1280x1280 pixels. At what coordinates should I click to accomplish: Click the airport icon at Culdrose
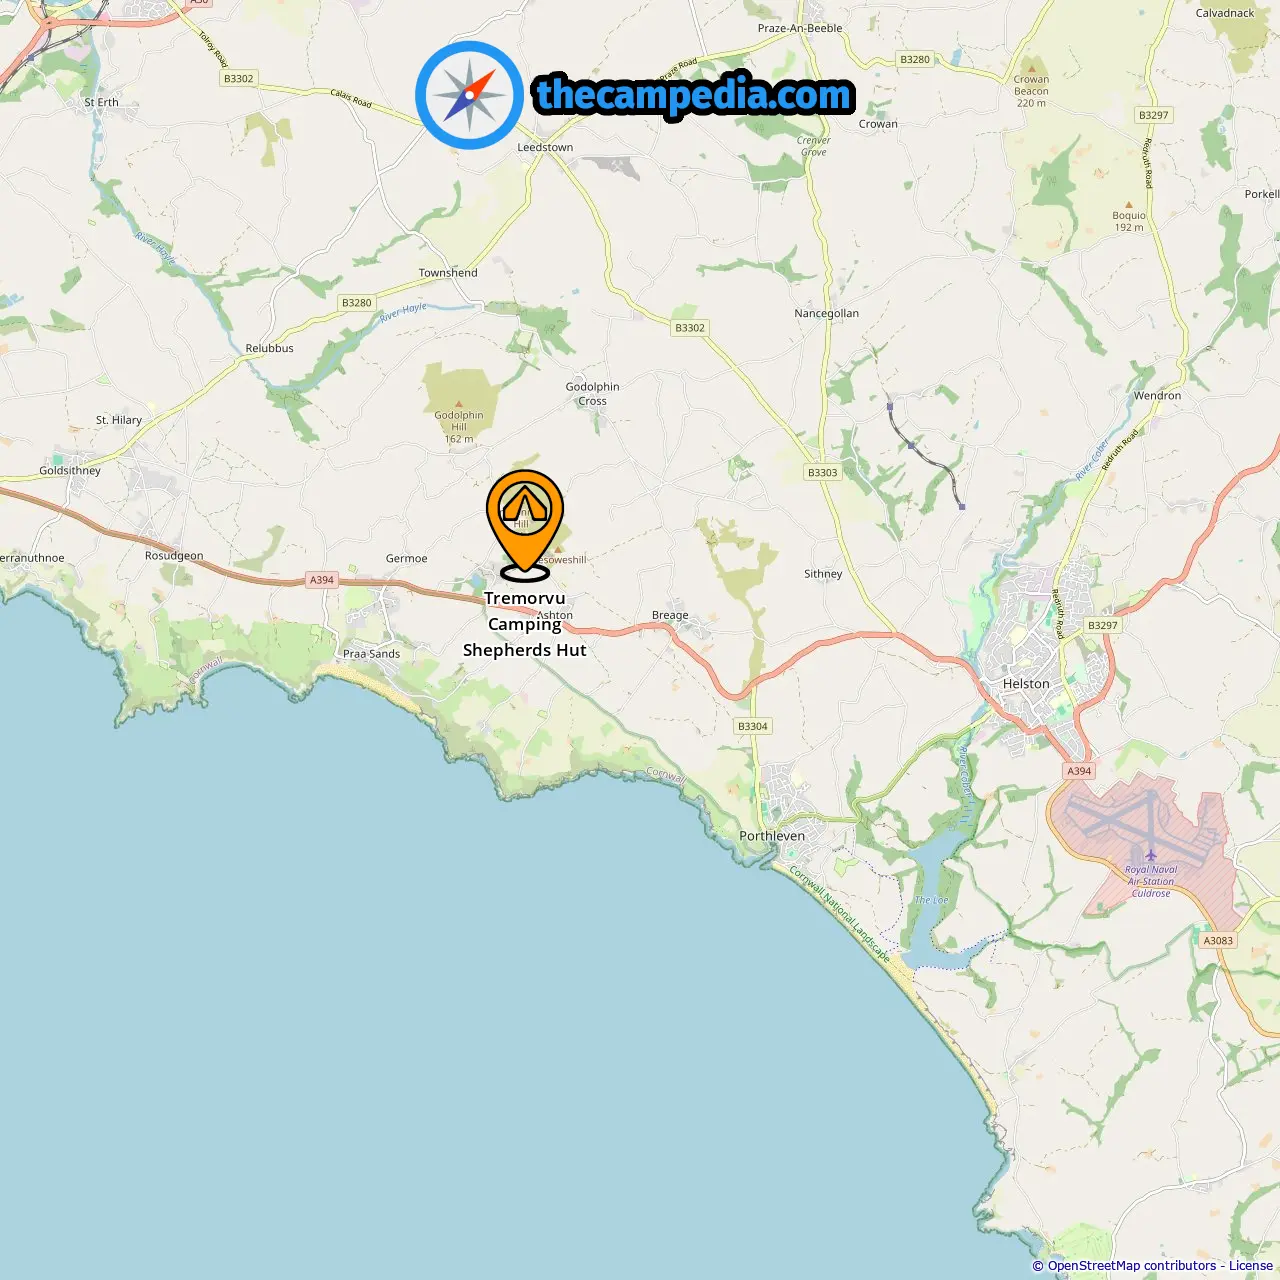coord(1151,855)
